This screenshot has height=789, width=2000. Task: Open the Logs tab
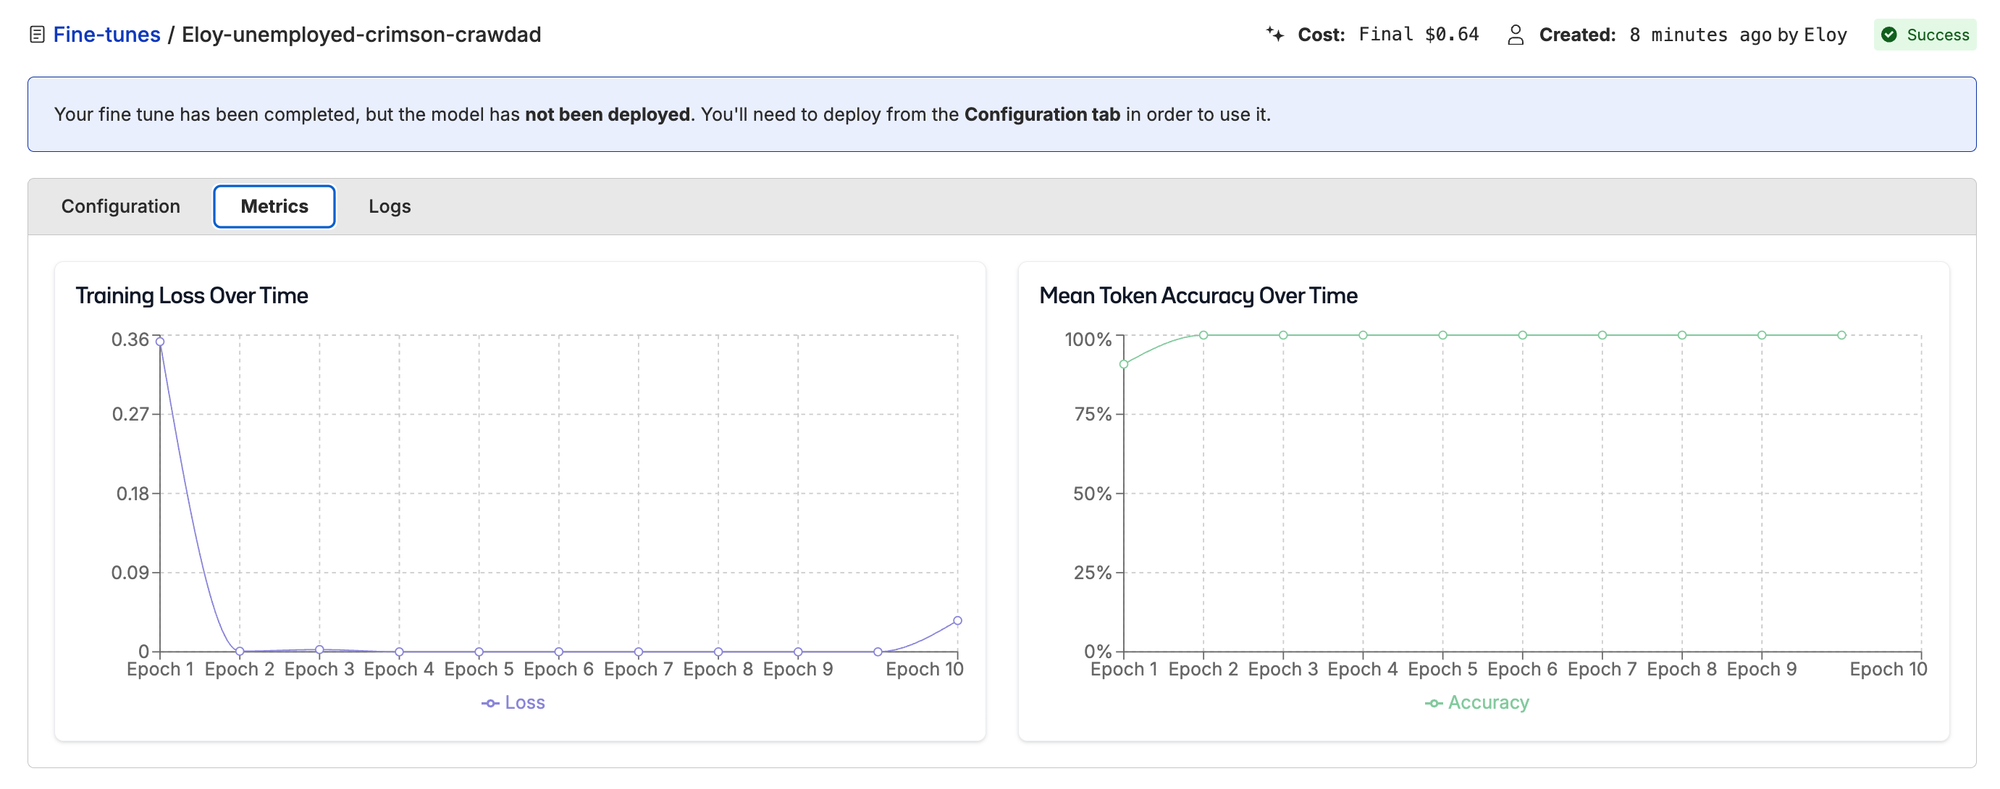389,206
